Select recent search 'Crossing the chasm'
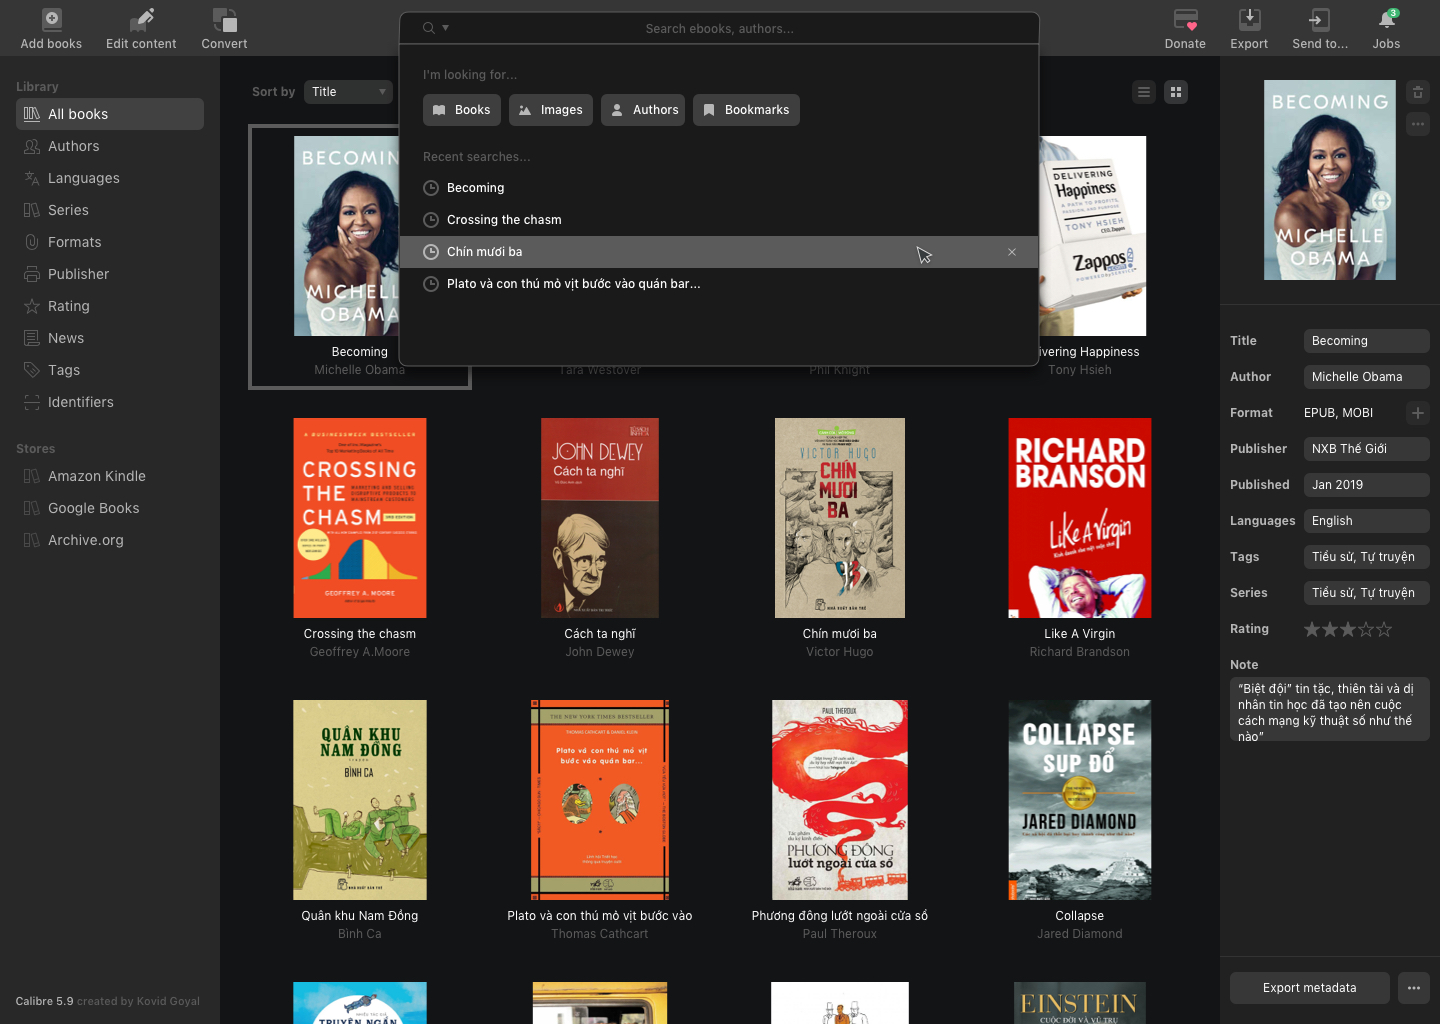Screen dimensions: 1440x1024 tap(719, 220)
